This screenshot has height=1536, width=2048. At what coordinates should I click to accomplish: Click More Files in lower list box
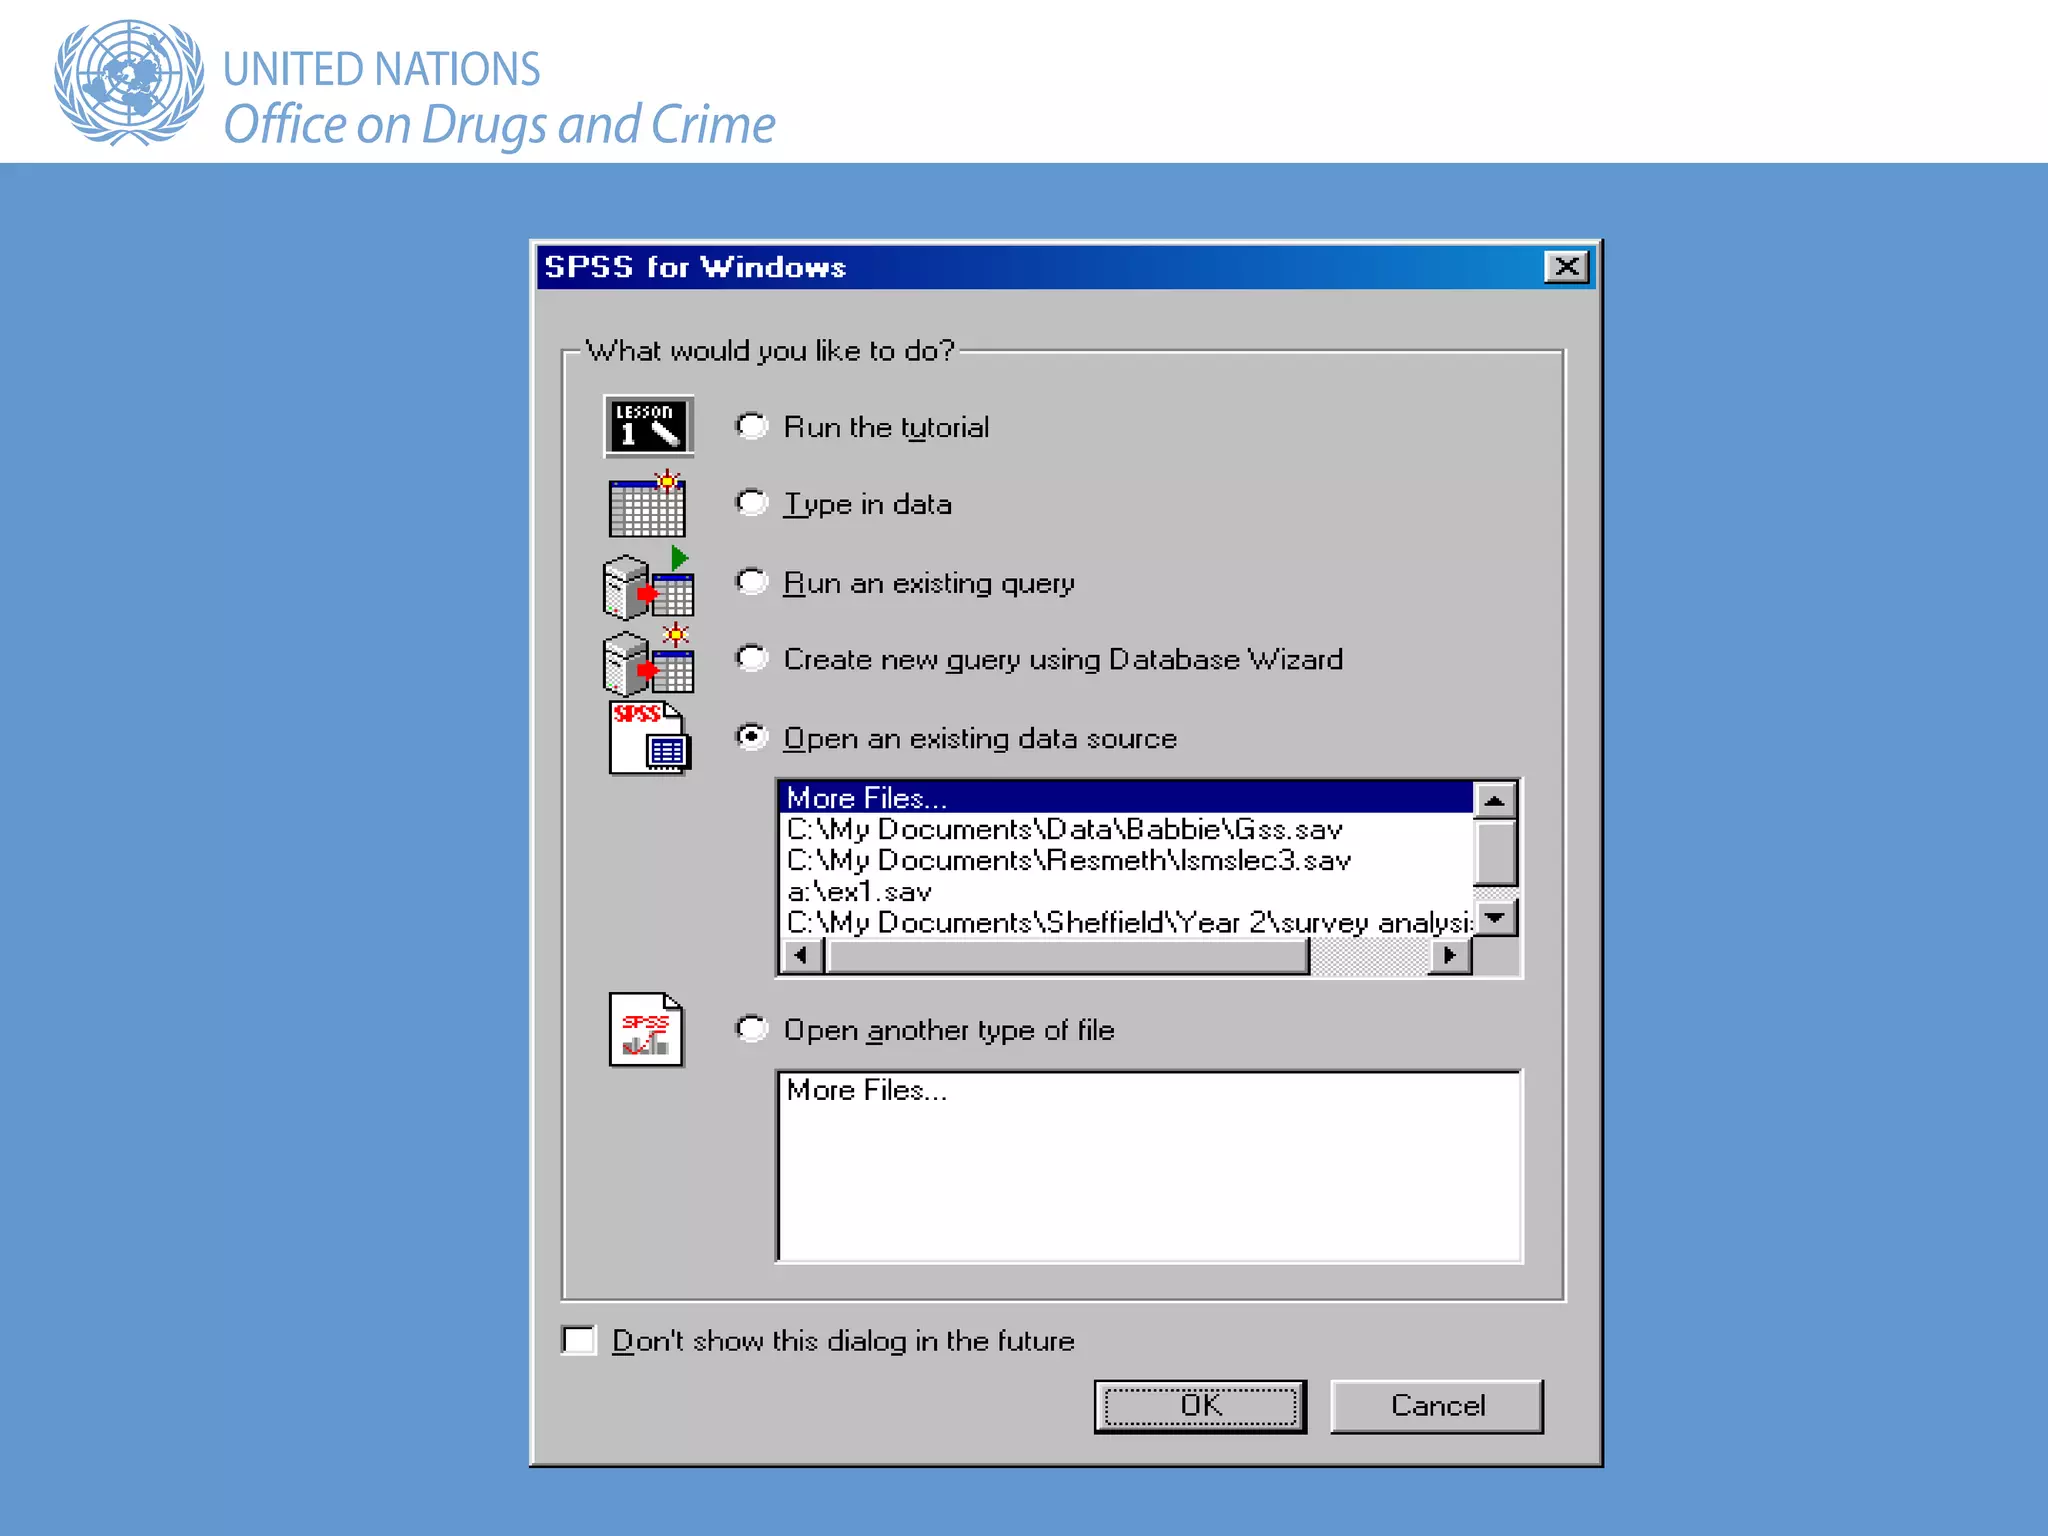click(x=866, y=1090)
